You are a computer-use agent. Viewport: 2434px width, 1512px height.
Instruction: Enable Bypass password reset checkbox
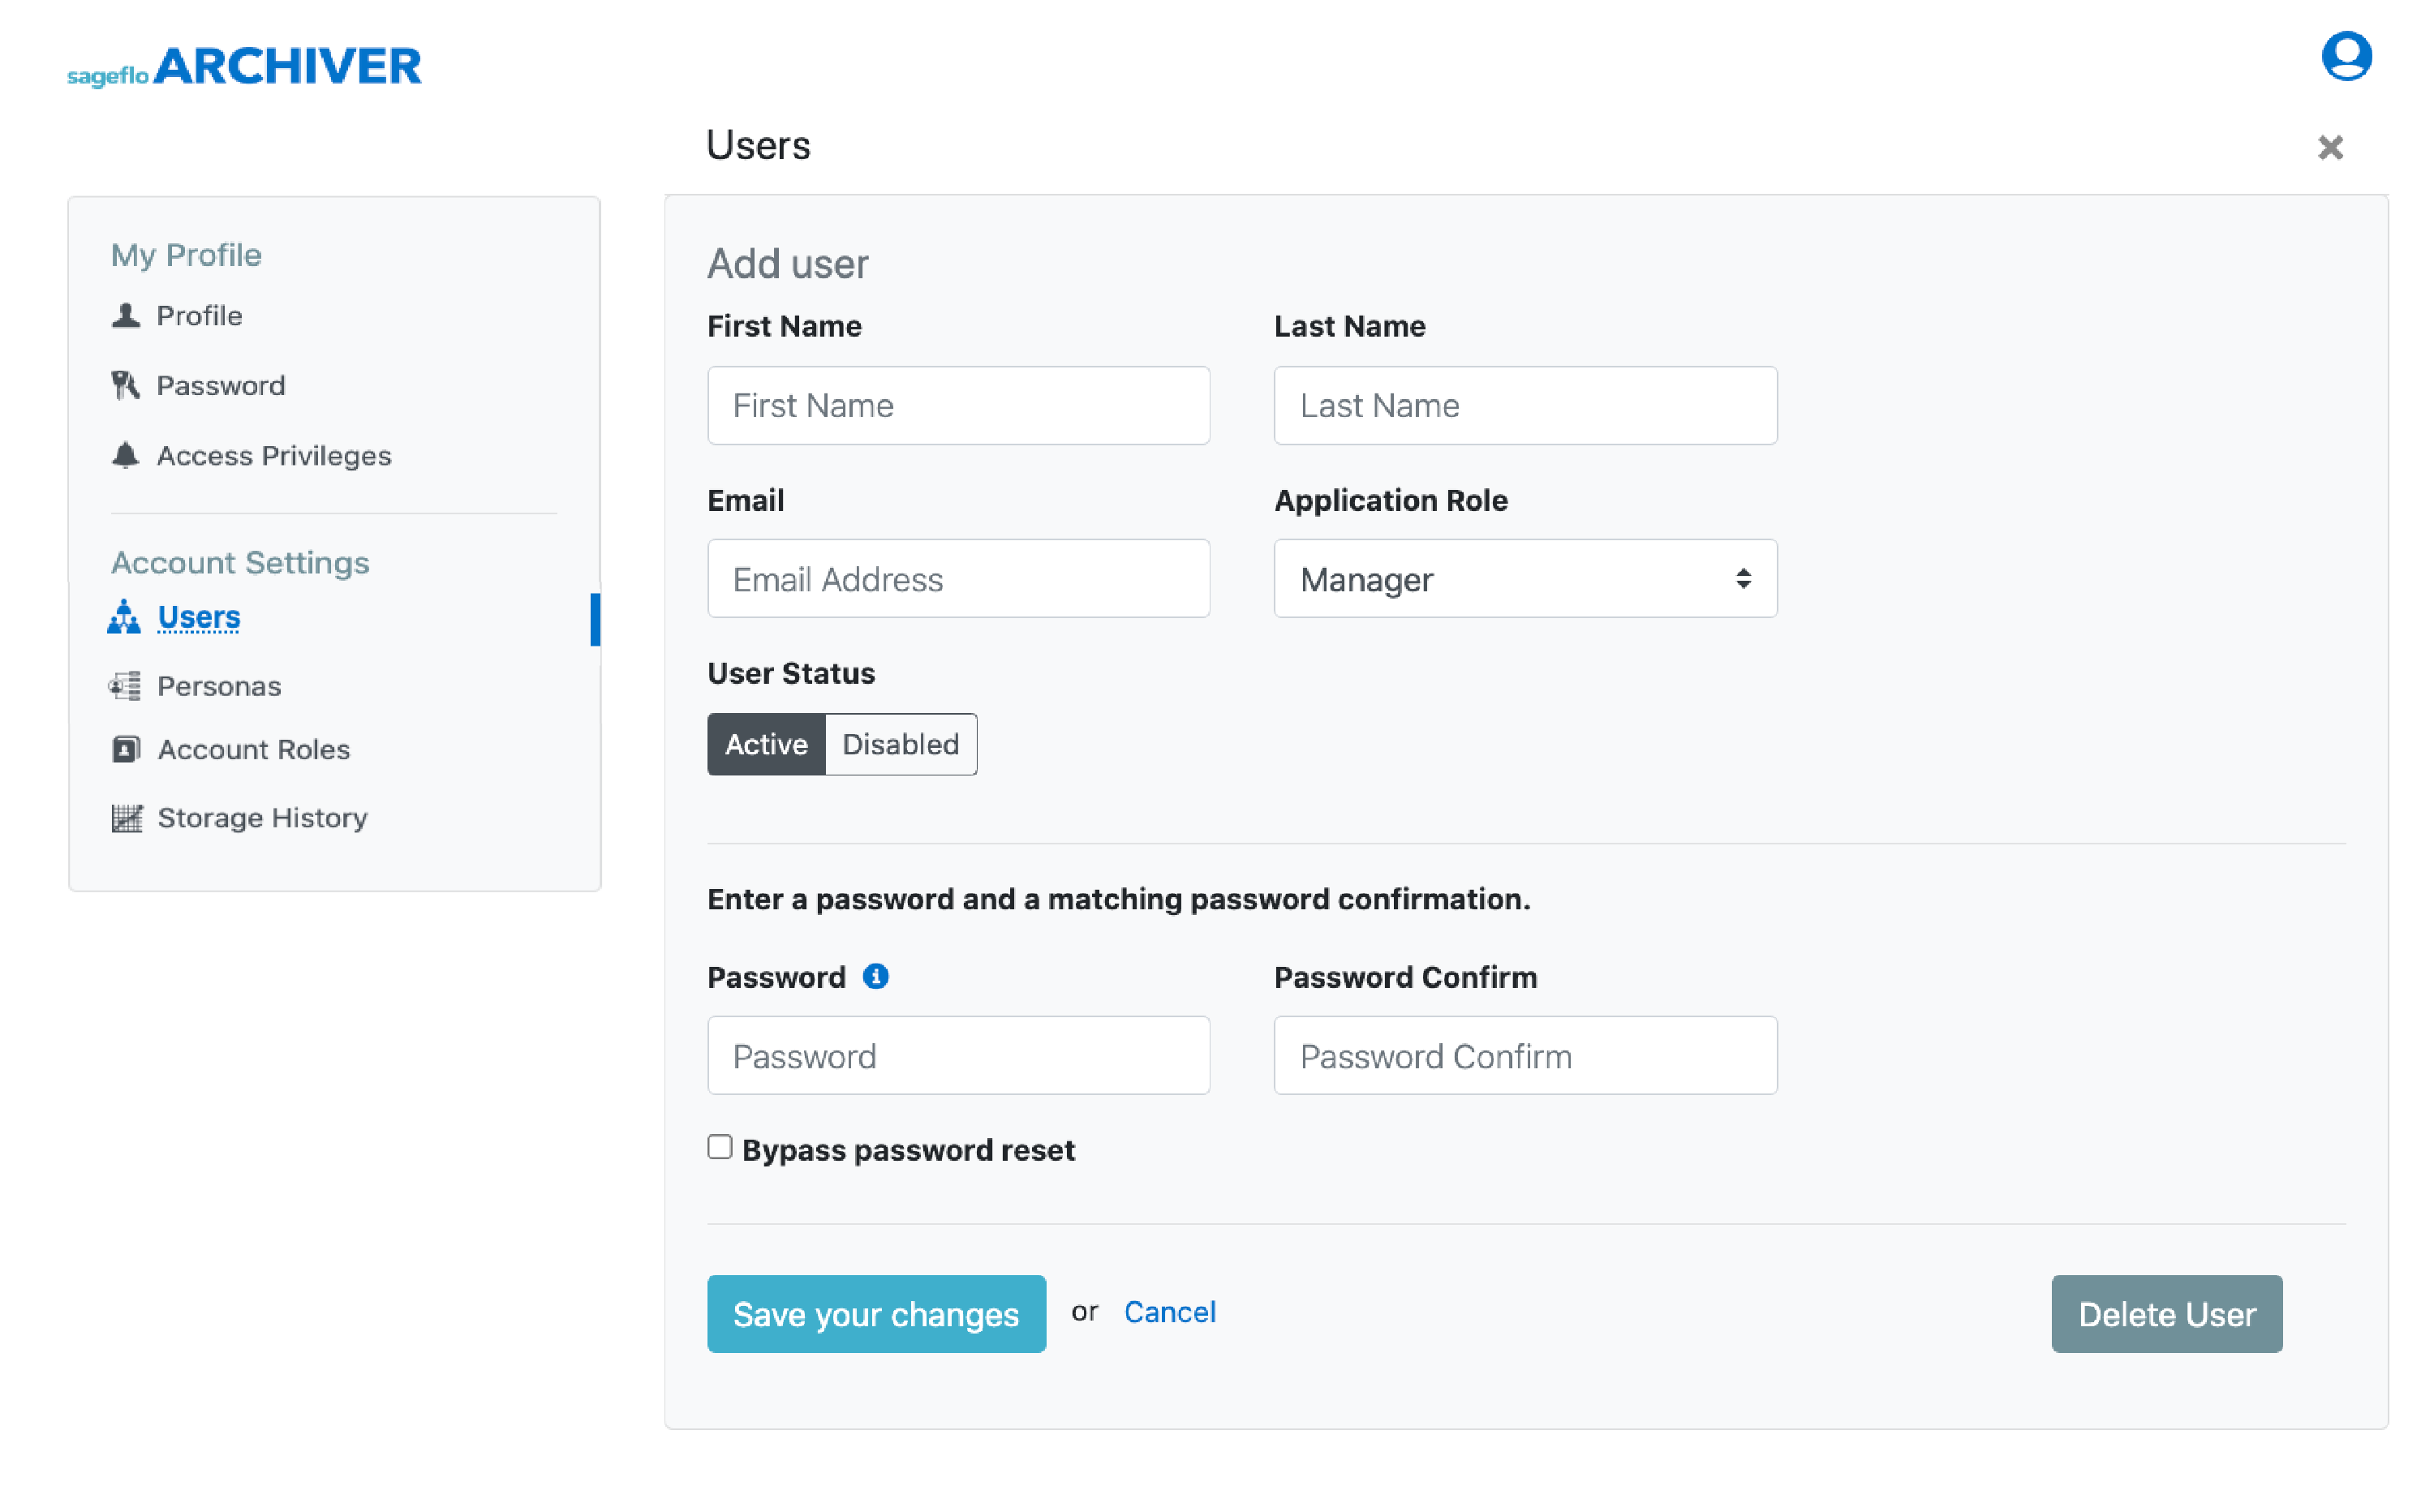pos(720,1148)
